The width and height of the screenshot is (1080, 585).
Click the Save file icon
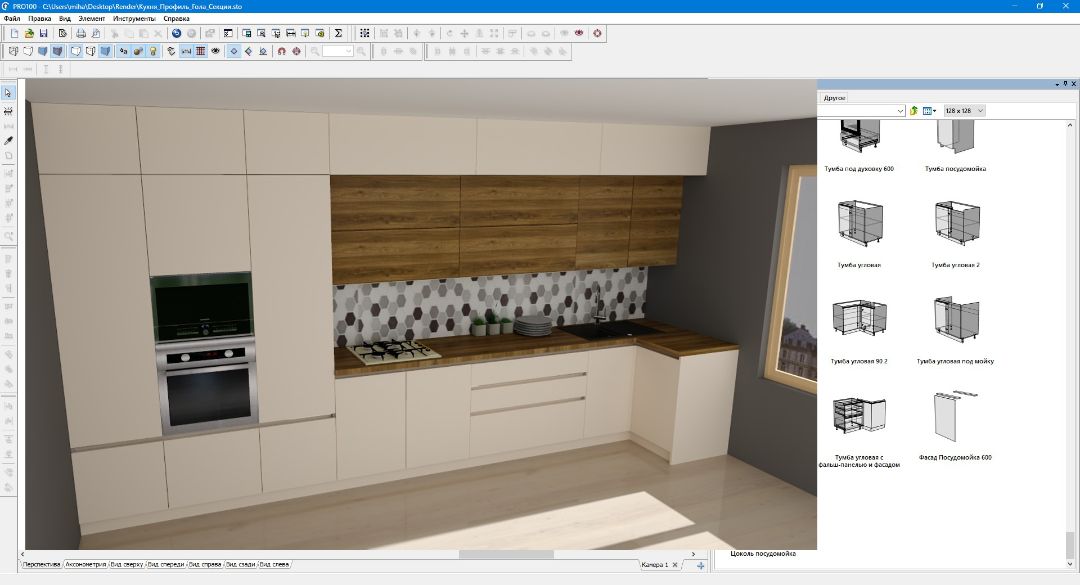click(44, 33)
